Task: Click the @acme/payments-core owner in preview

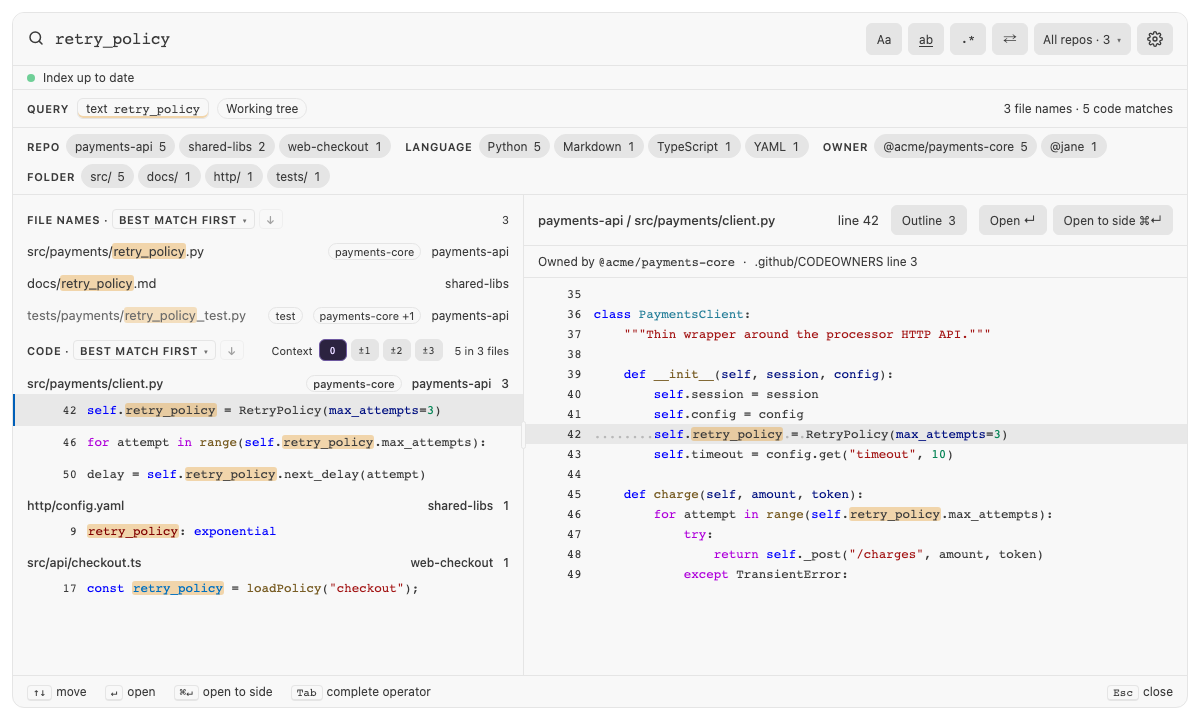Action: pos(666,262)
